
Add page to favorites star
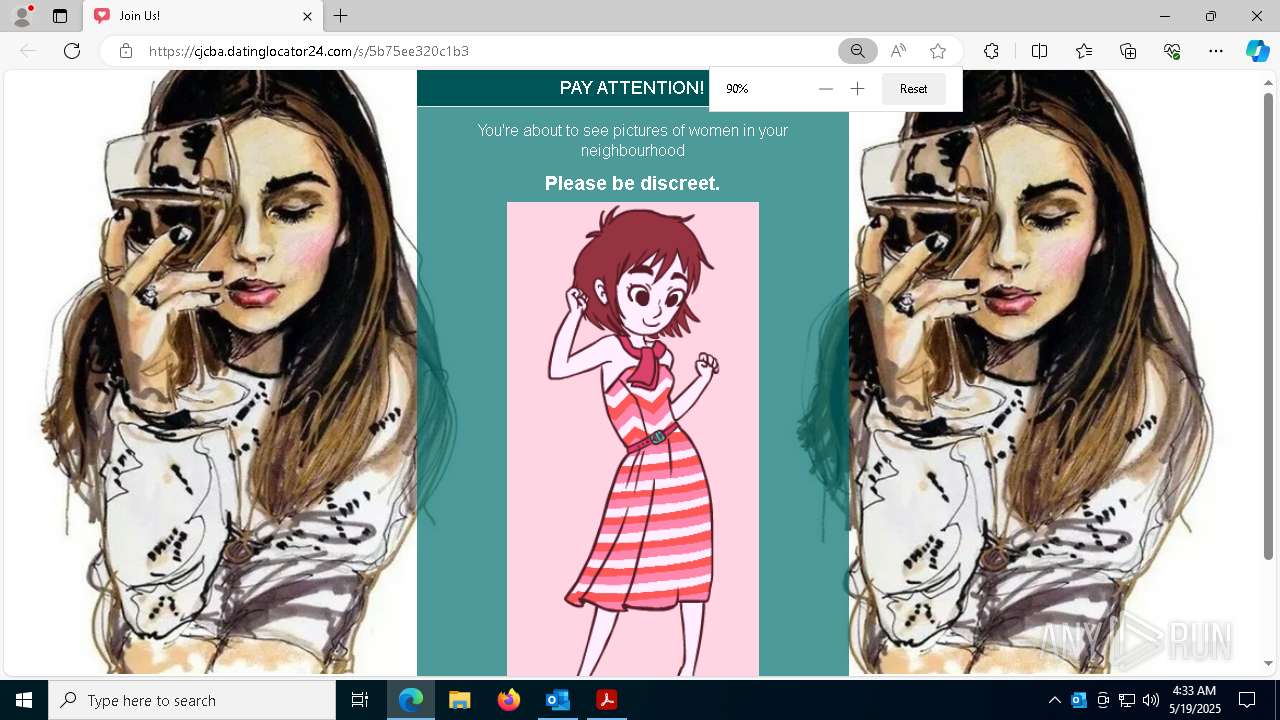[938, 51]
